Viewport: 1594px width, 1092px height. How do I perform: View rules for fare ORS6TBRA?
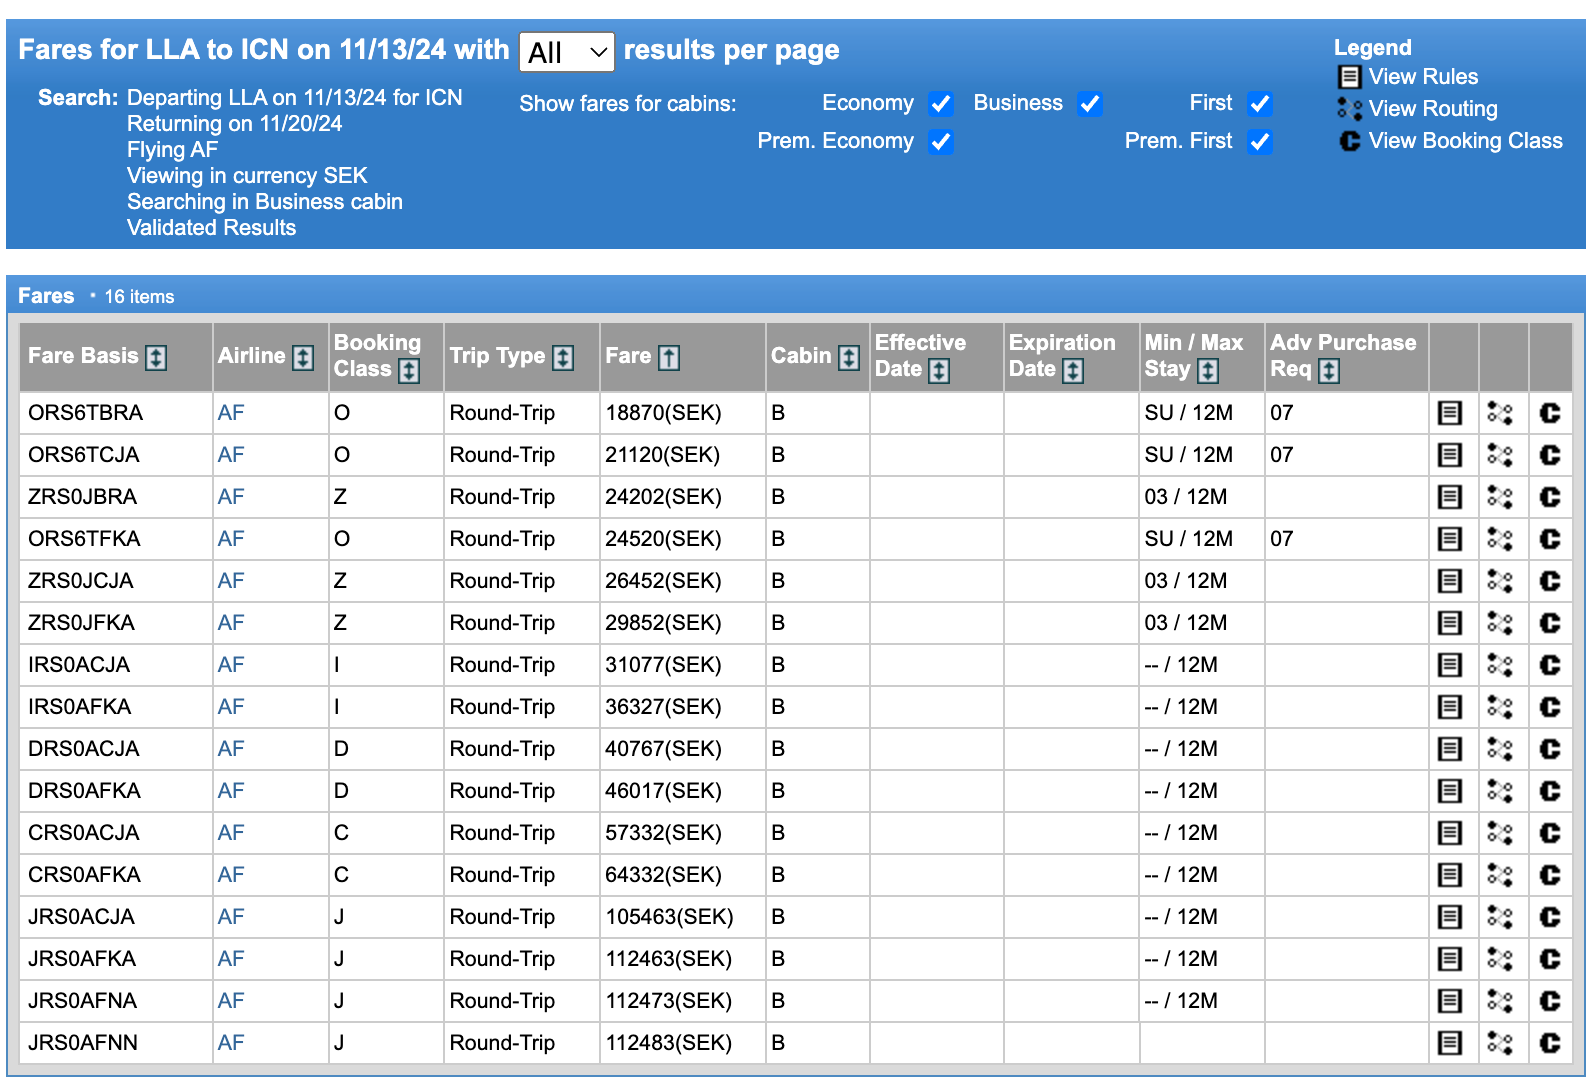1449,413
